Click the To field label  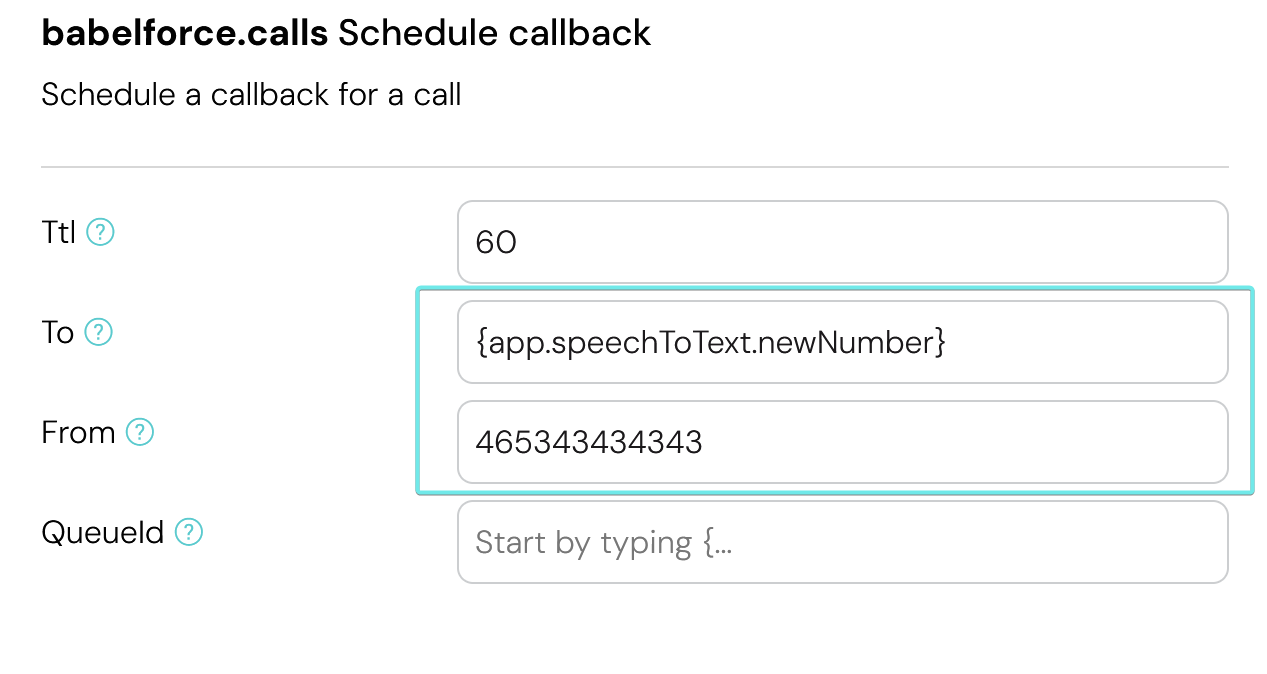click(x=57, y=332)
